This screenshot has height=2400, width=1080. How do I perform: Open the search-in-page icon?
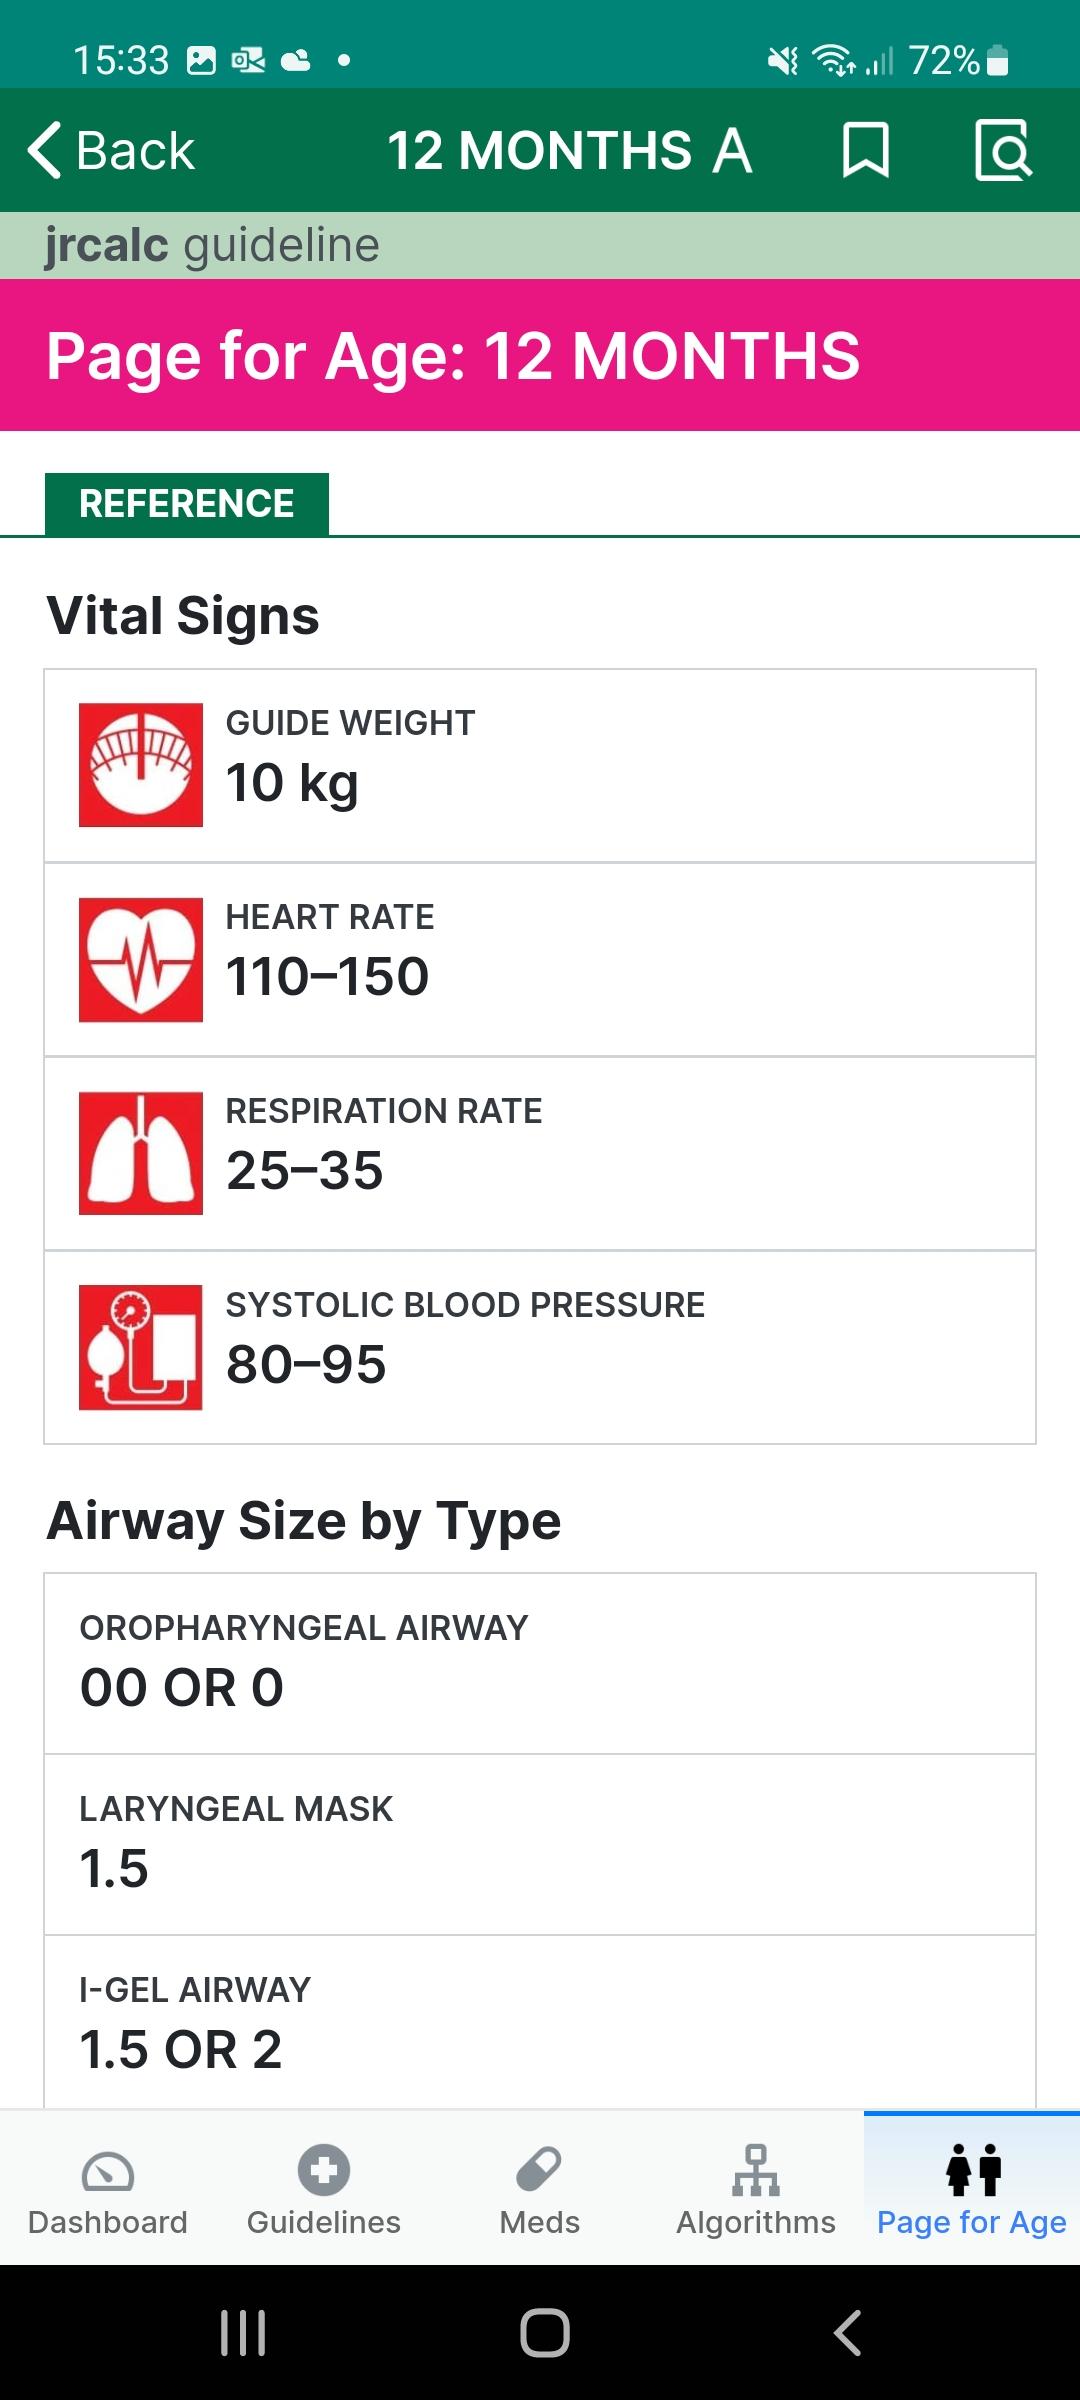coord(1003,150)
